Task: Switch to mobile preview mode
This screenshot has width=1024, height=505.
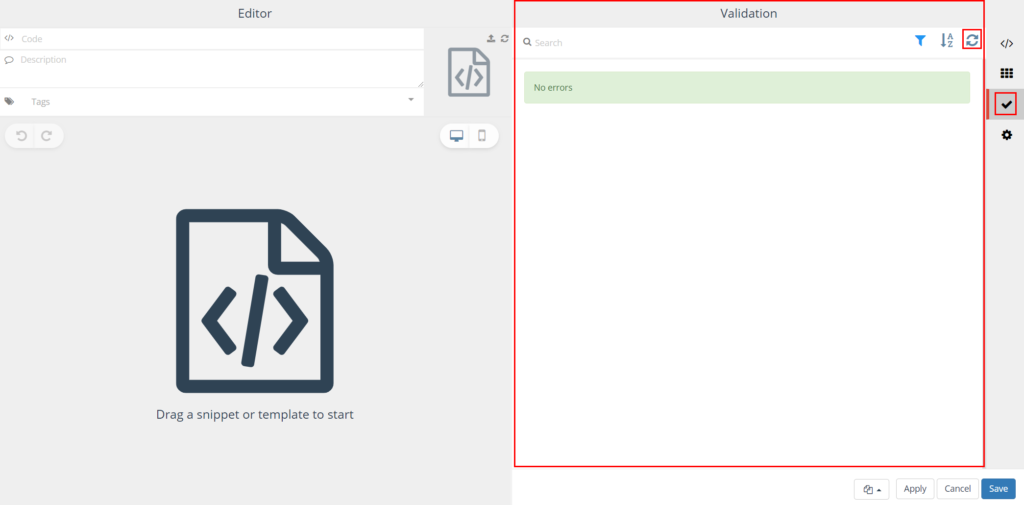Action: click(483, 136)
